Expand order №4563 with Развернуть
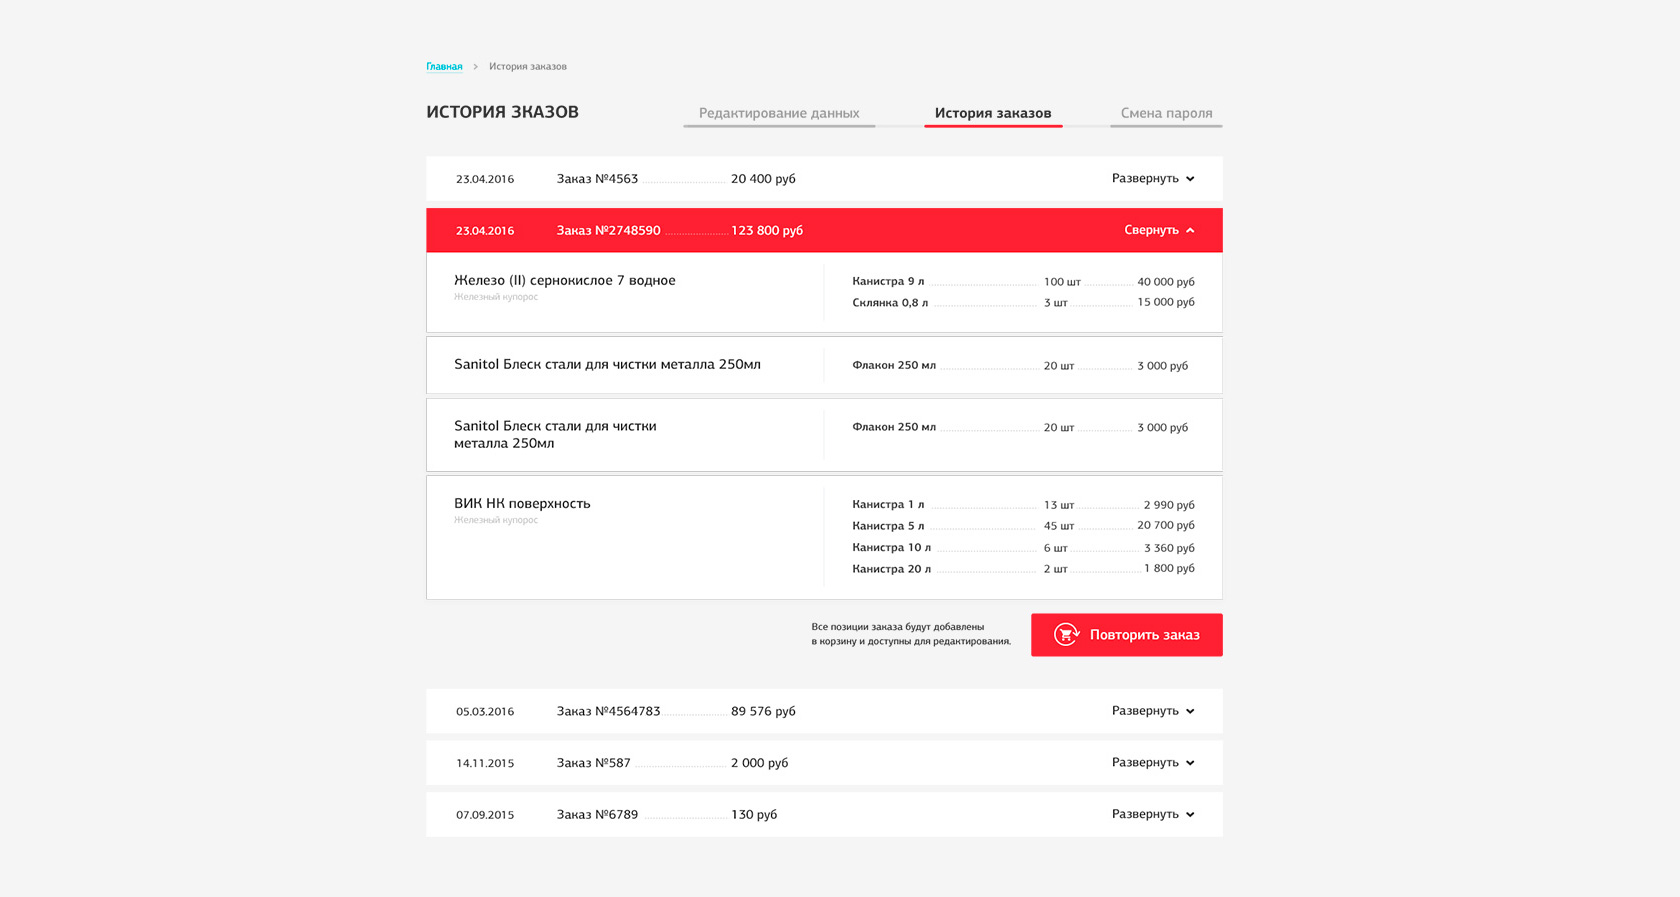 pos(1153,178)
